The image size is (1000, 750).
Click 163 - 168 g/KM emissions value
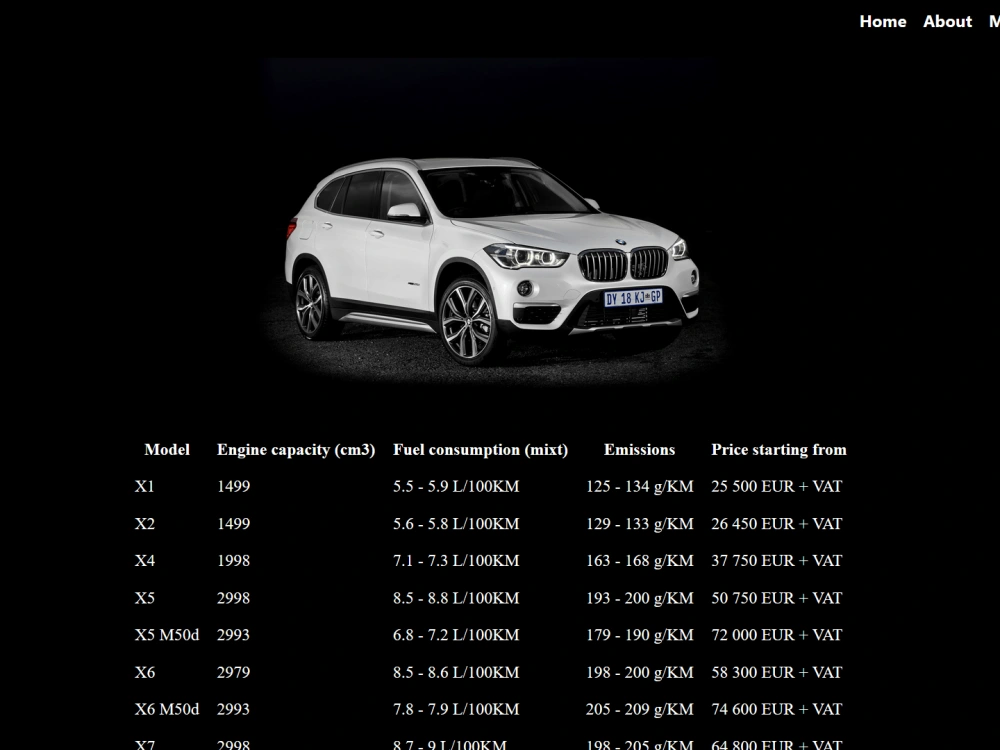coord(640,561)
